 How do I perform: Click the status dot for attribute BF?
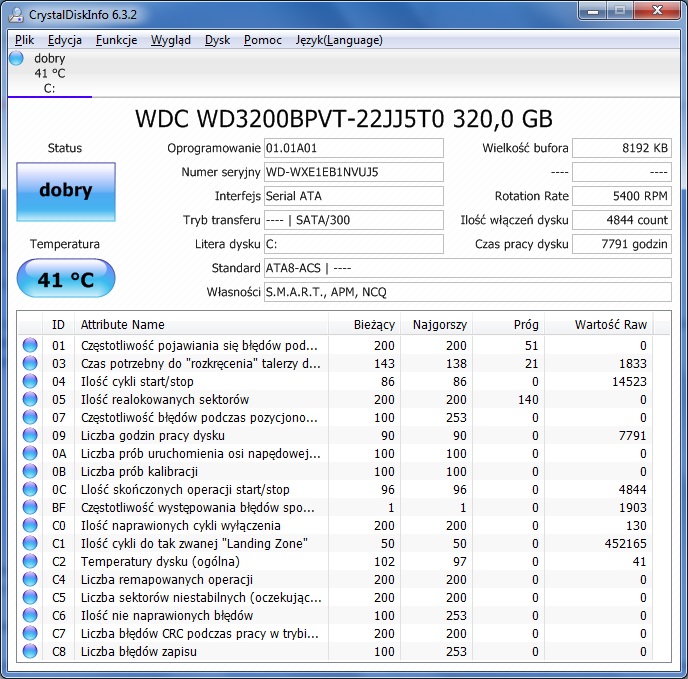(30, 507)
